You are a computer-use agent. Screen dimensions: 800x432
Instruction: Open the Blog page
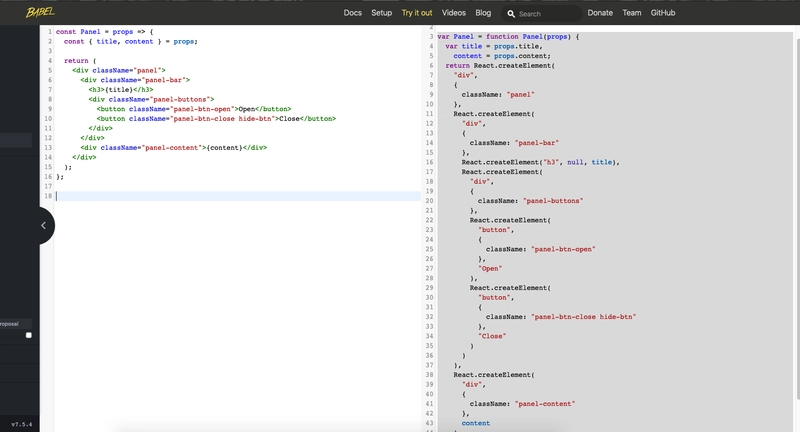pos(483,13)
